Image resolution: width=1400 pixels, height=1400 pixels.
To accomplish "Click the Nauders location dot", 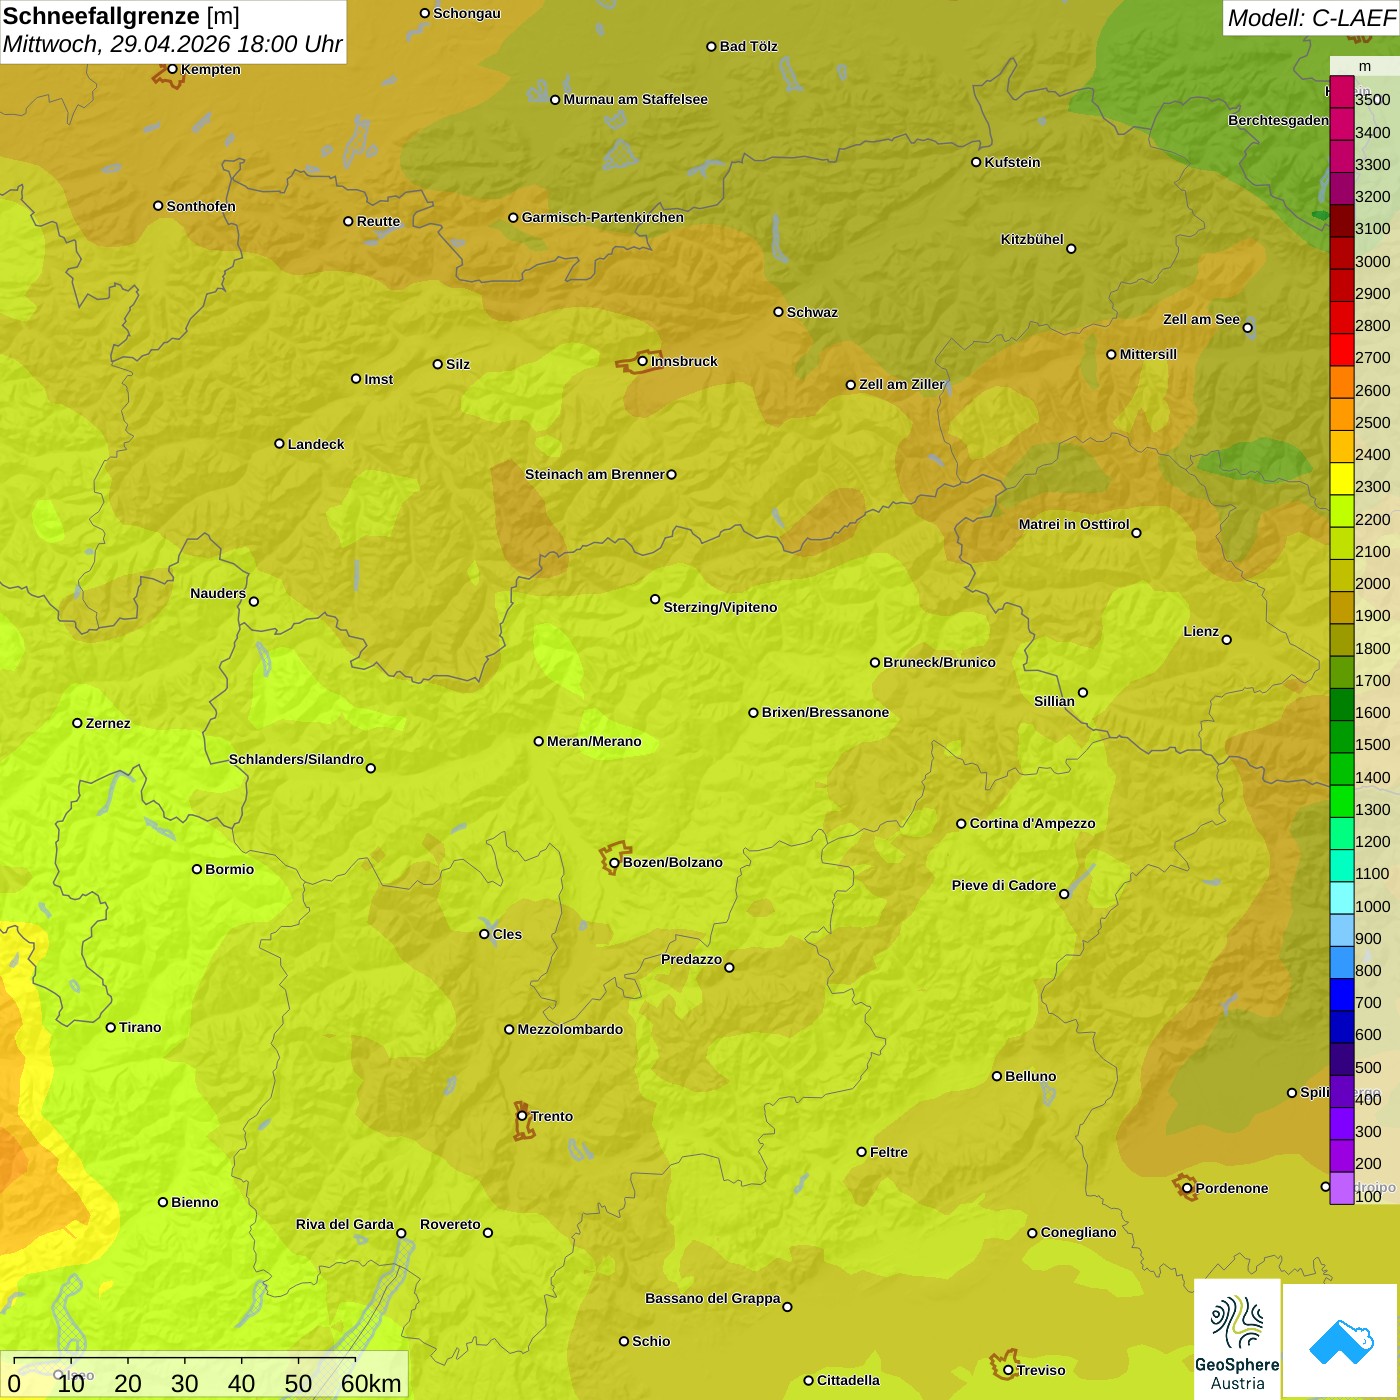I will 253,601.
